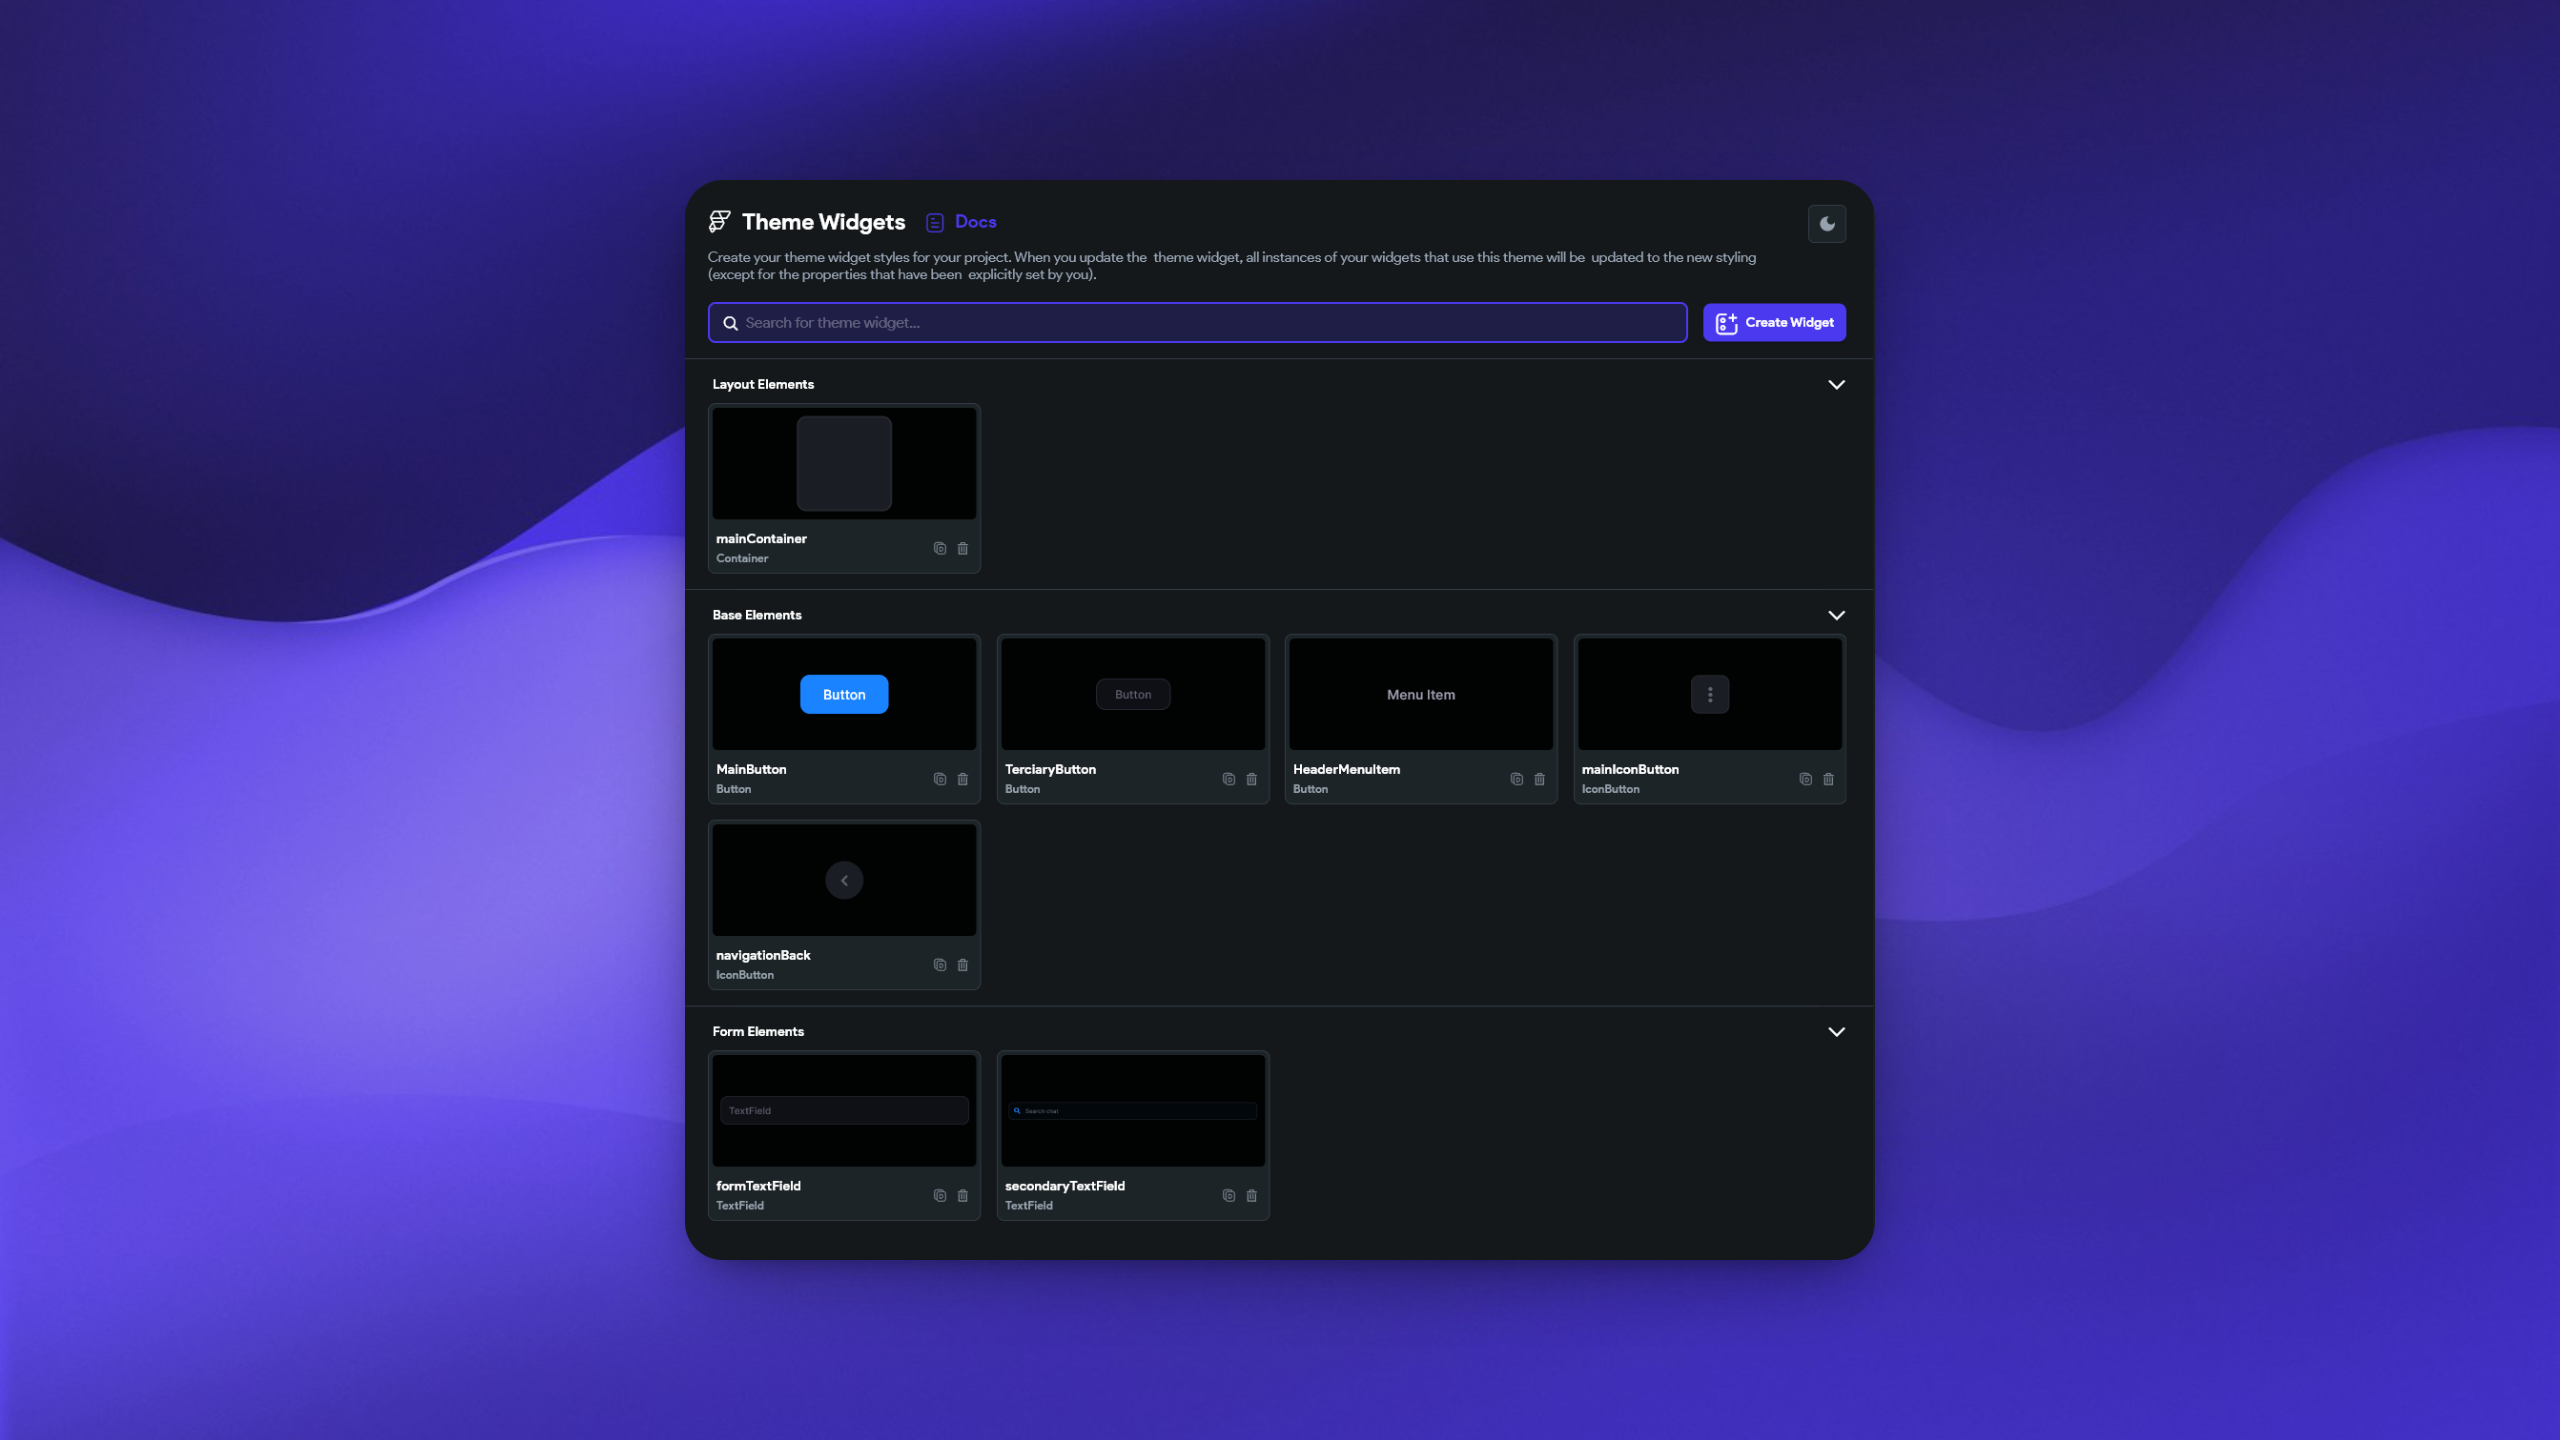Duplicate the MainButton theme widget
The height and width of the screenshot is (1440, 2560).
pos(939,779)
